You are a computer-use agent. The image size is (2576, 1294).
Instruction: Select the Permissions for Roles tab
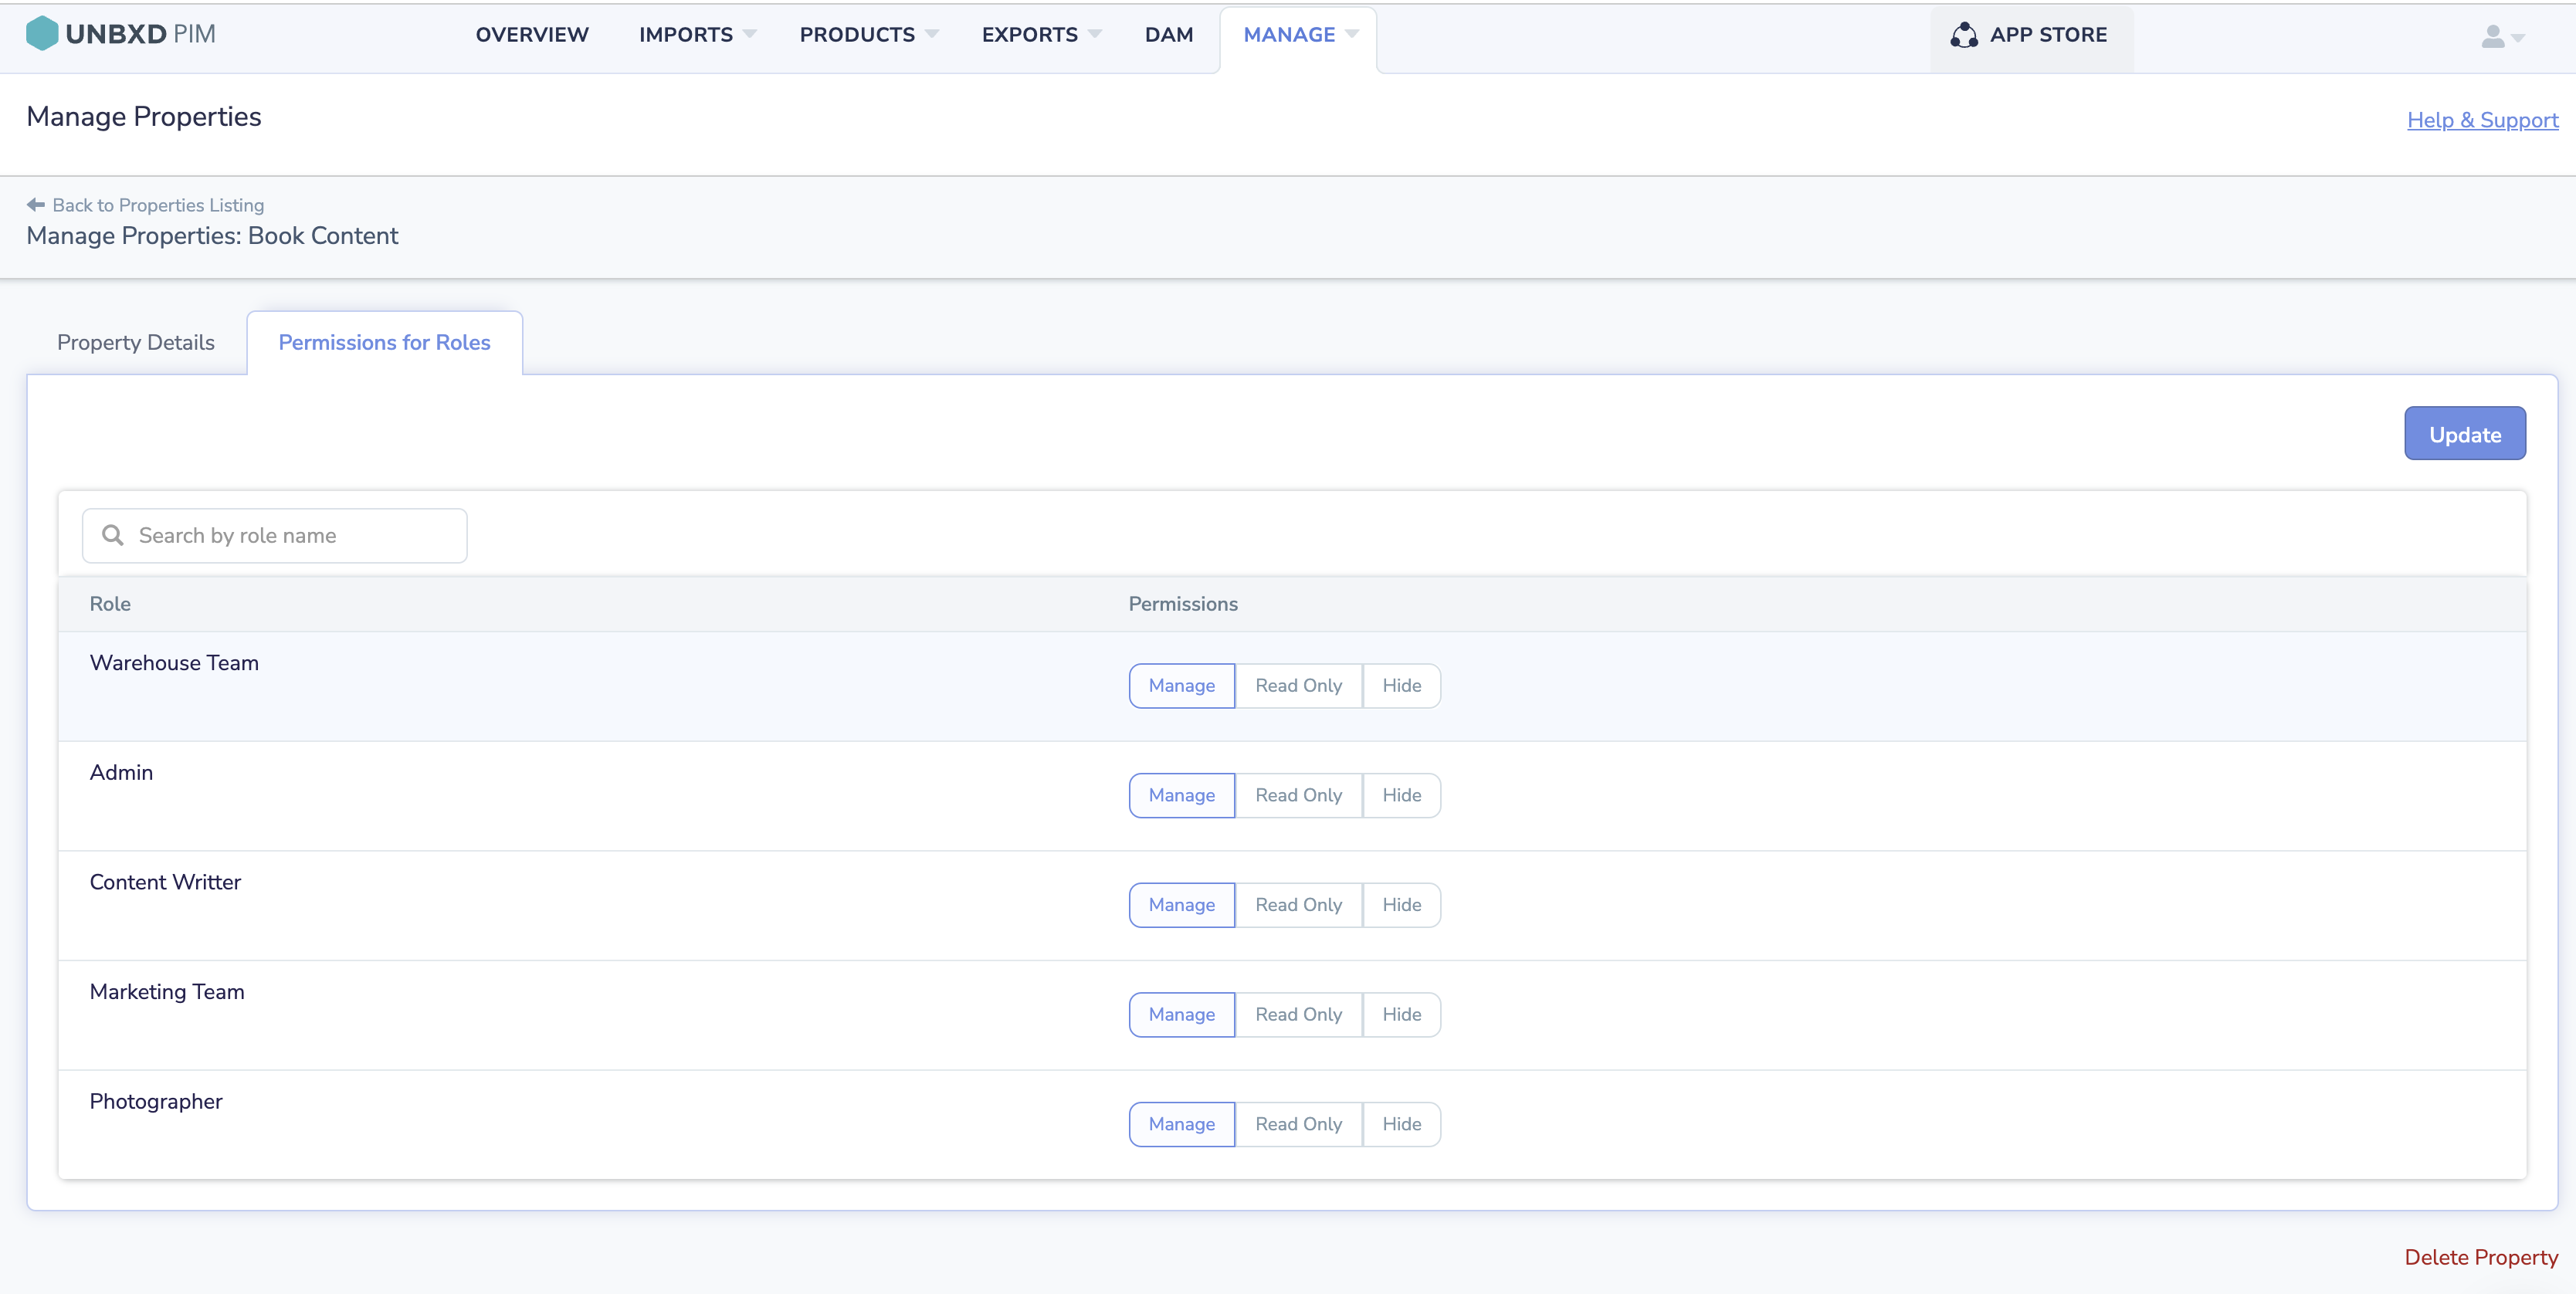tap(384, 343)
